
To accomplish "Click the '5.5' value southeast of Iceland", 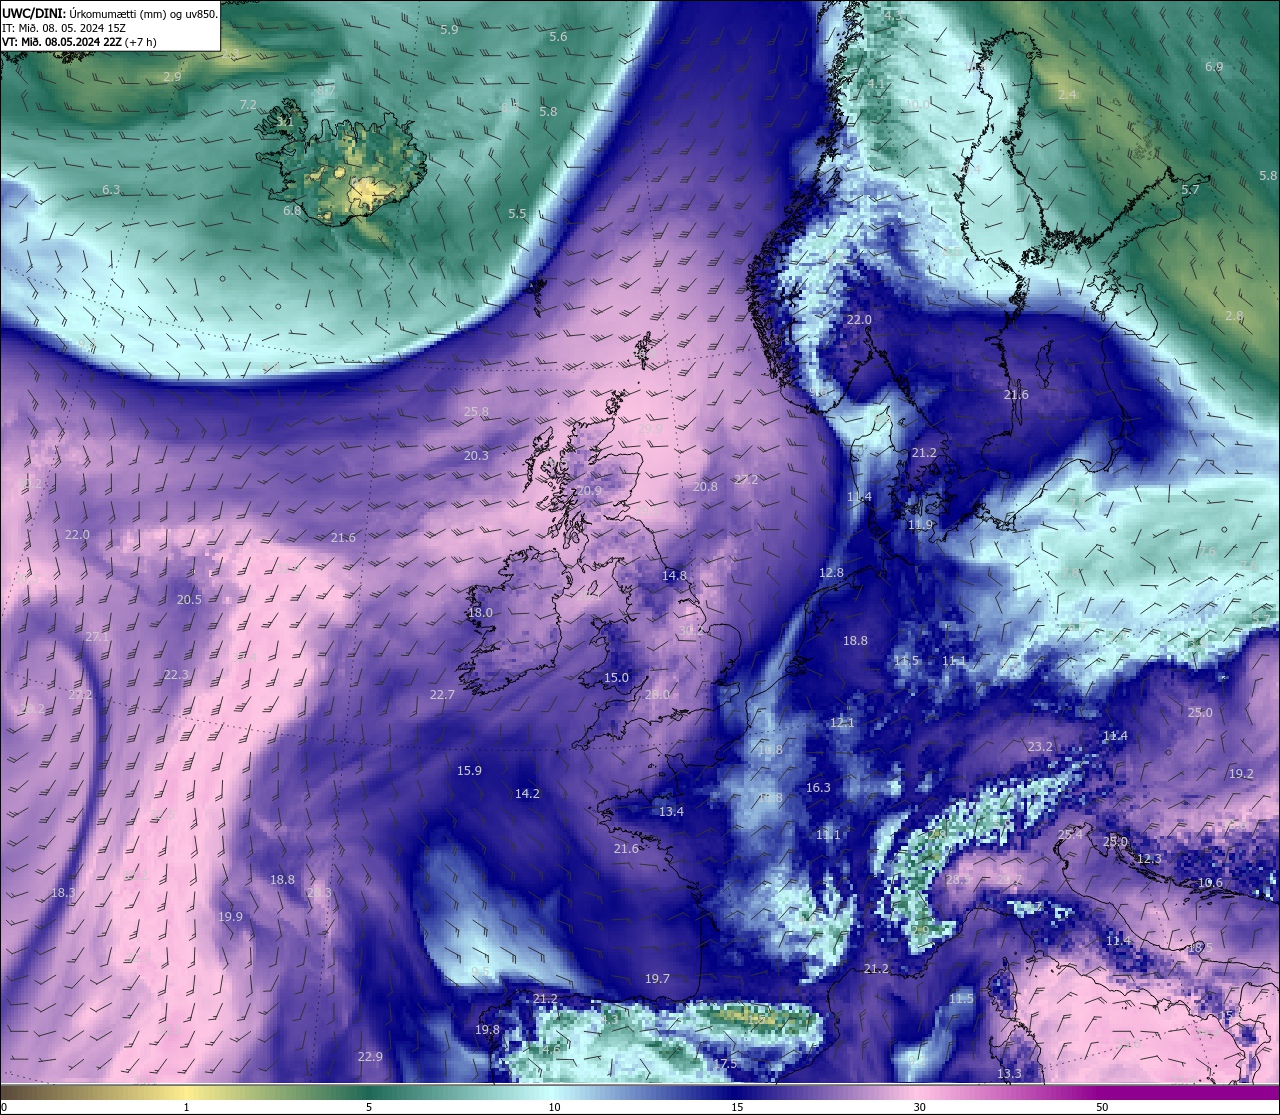I will tap(517, 213).
